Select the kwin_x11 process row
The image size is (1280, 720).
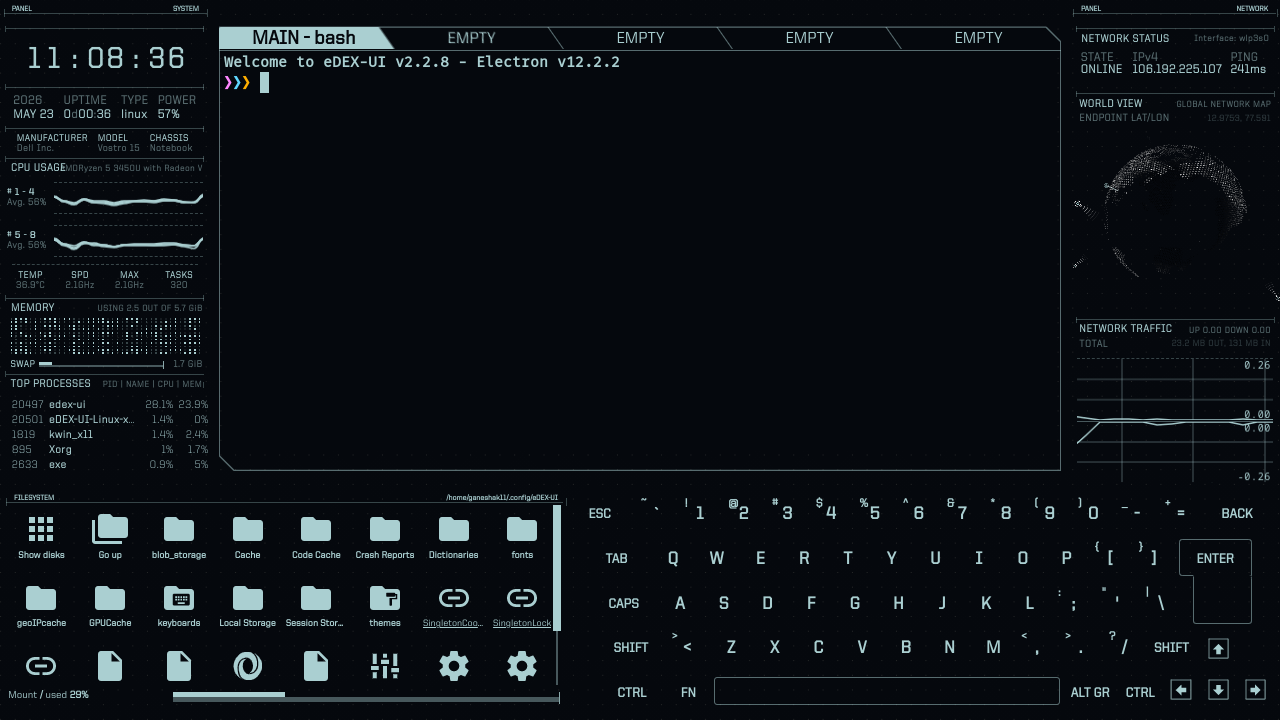coord(110,434)
